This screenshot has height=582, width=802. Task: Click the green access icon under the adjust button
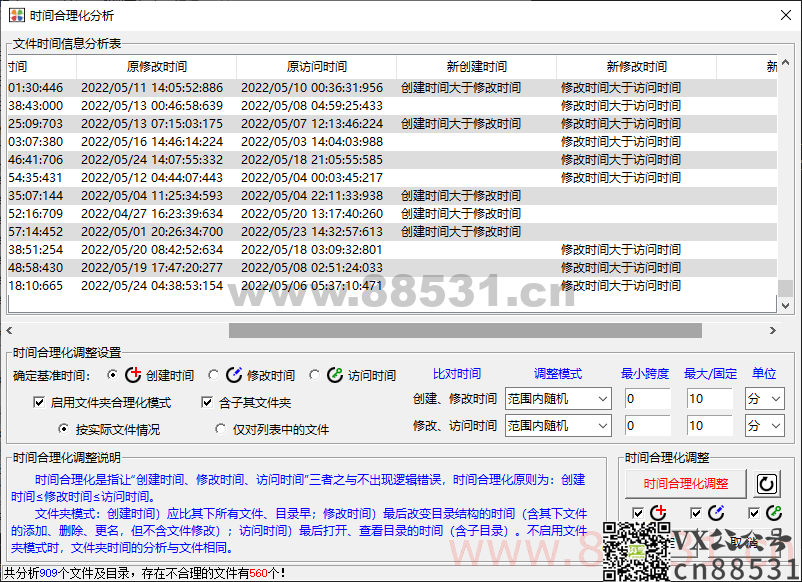(774, 512)
